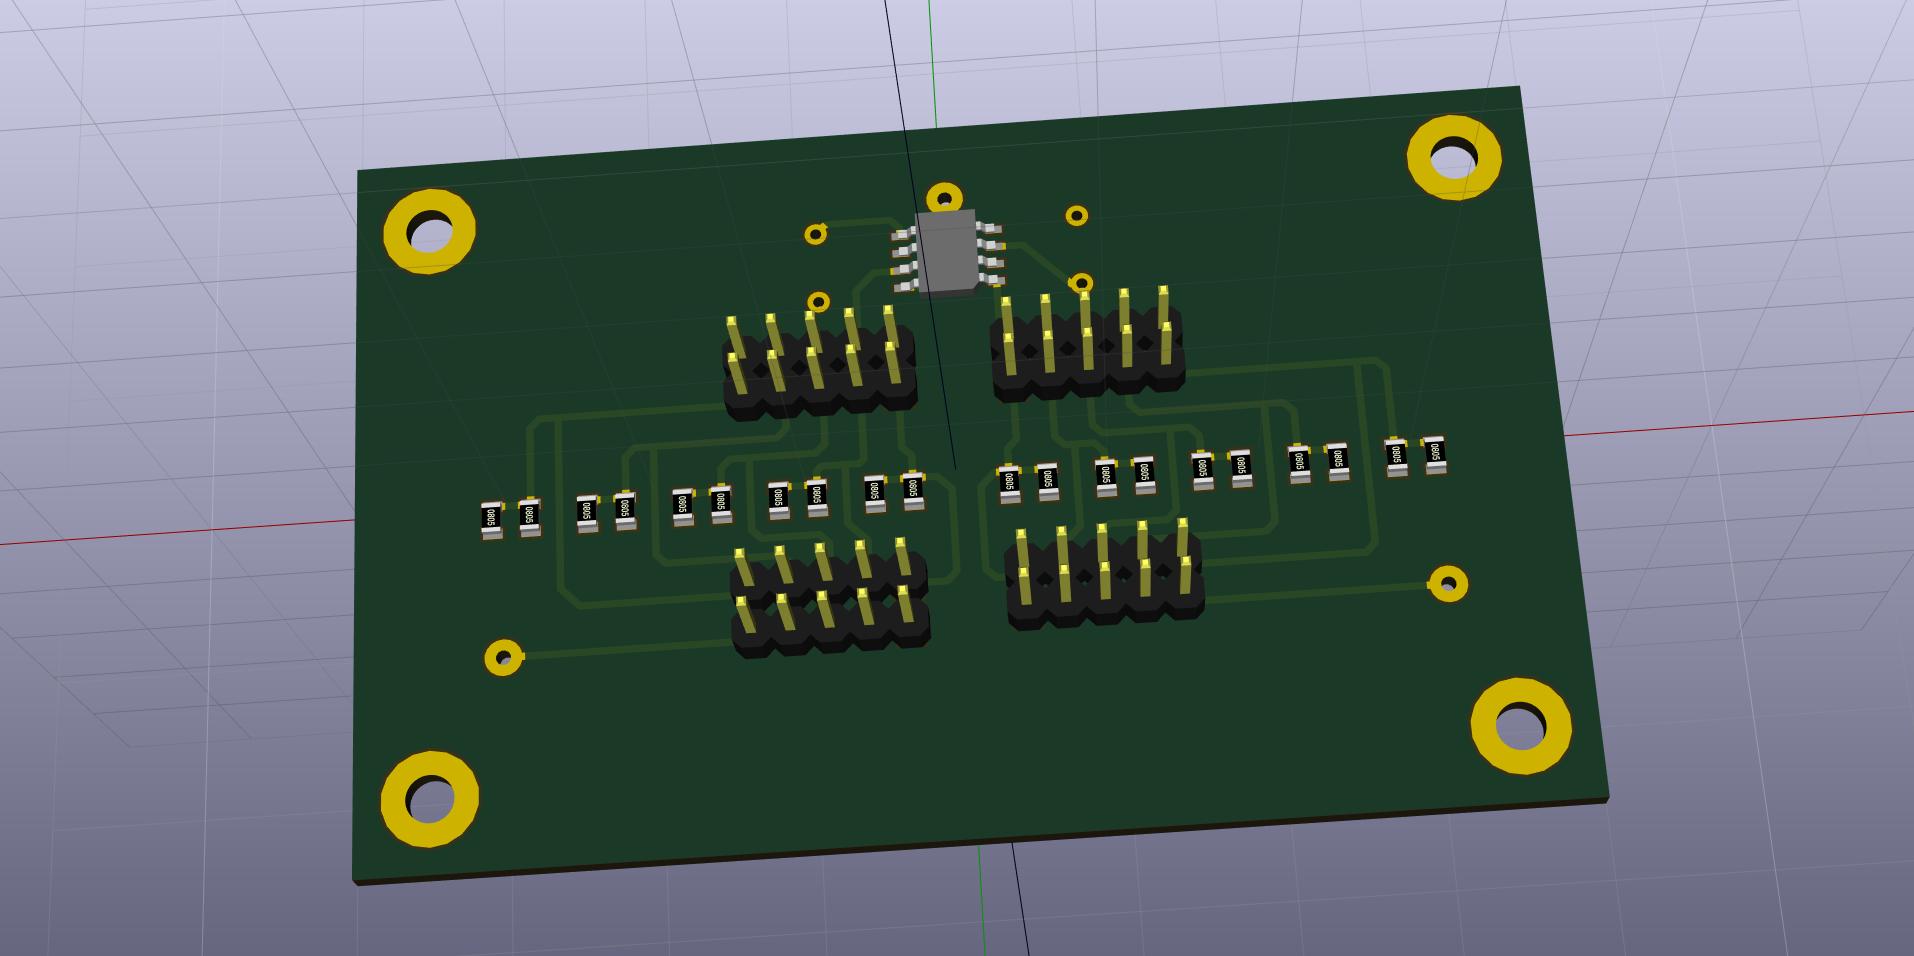Click the gold via above the upper-right pin header
This screenshot has height=956, width=1914.
tap(1082, 283)
